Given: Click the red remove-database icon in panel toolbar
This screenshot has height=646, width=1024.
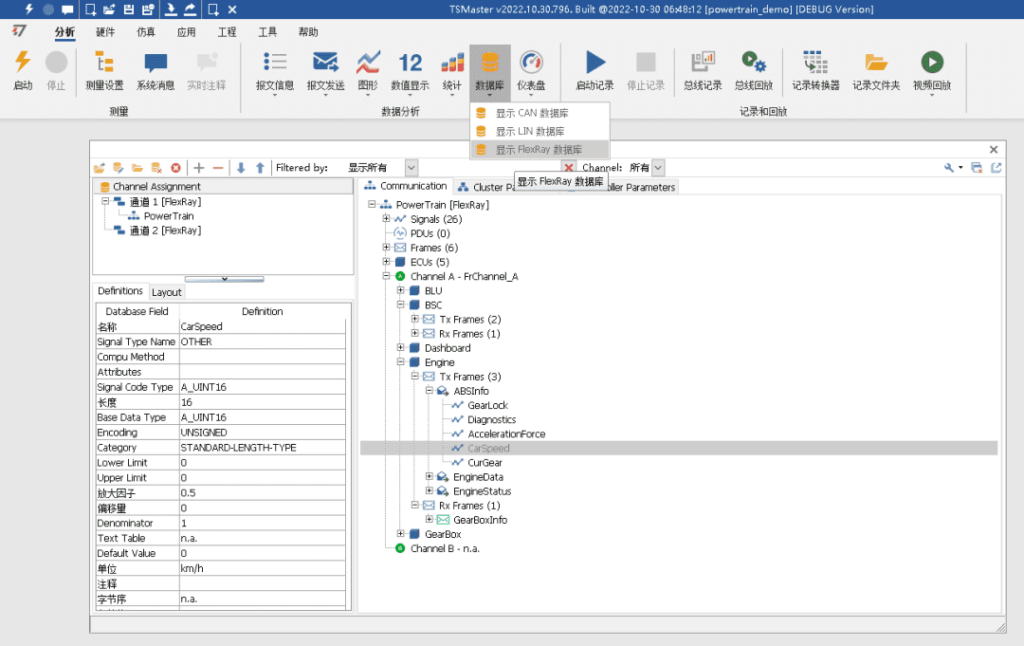Looking at the screenshot, I should pyautogui.click(x=176, y=168).
